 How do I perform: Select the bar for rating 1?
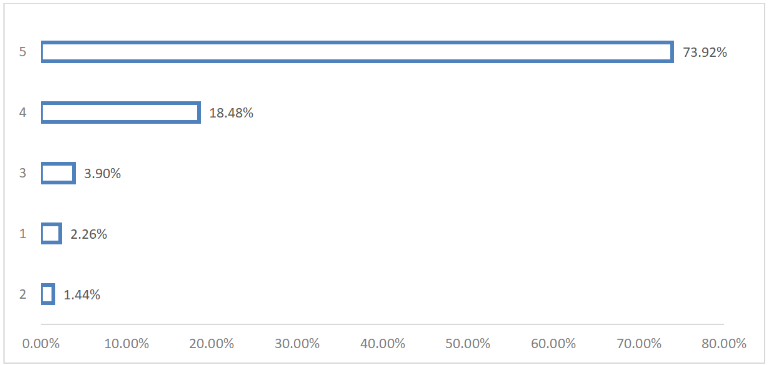tap(51, 234)
